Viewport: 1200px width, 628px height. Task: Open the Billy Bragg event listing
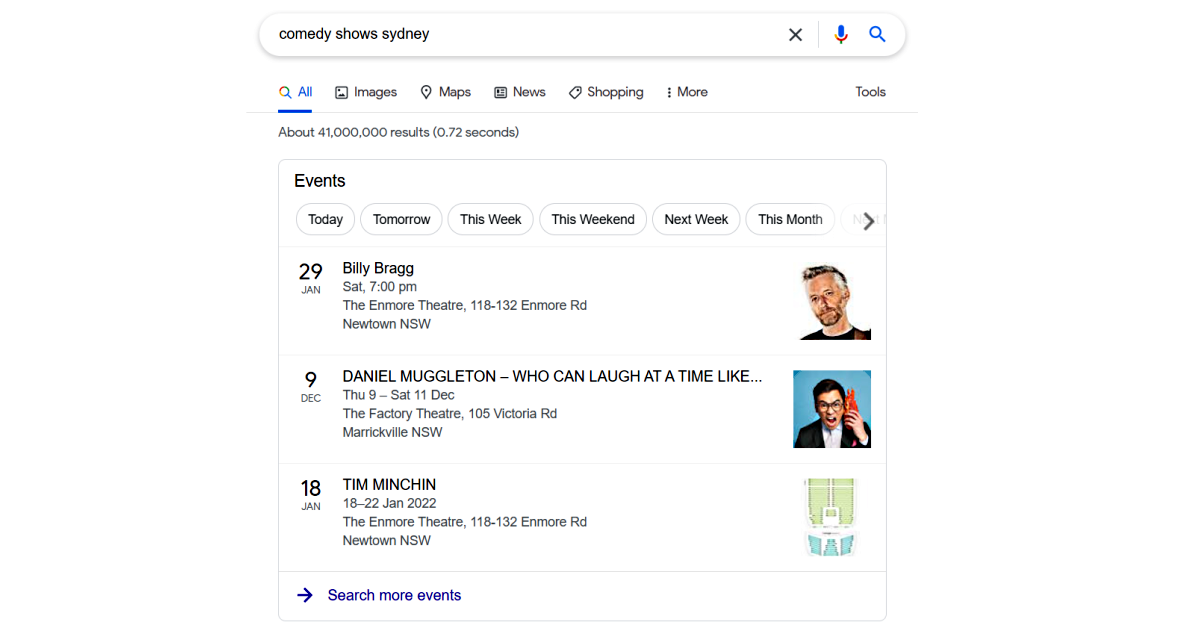click(x=378, y=267)
